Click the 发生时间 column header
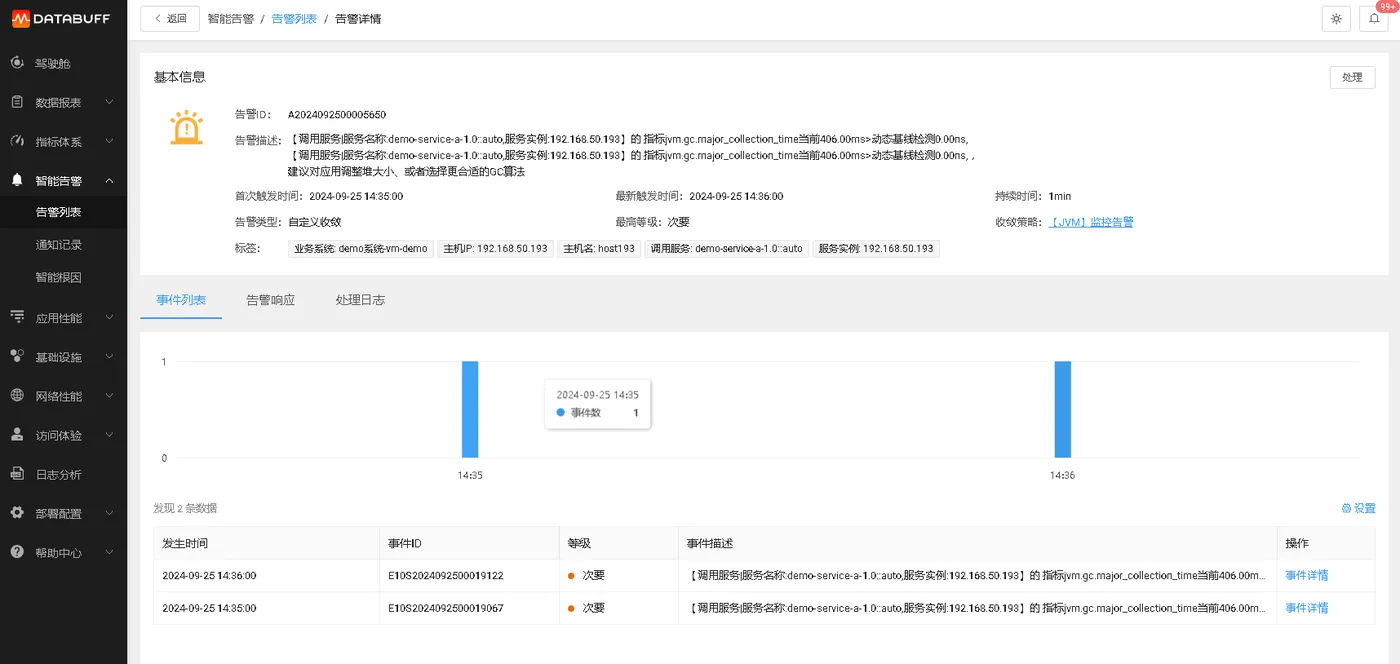This screenshot has width=1400, height=664. point(266,543)
